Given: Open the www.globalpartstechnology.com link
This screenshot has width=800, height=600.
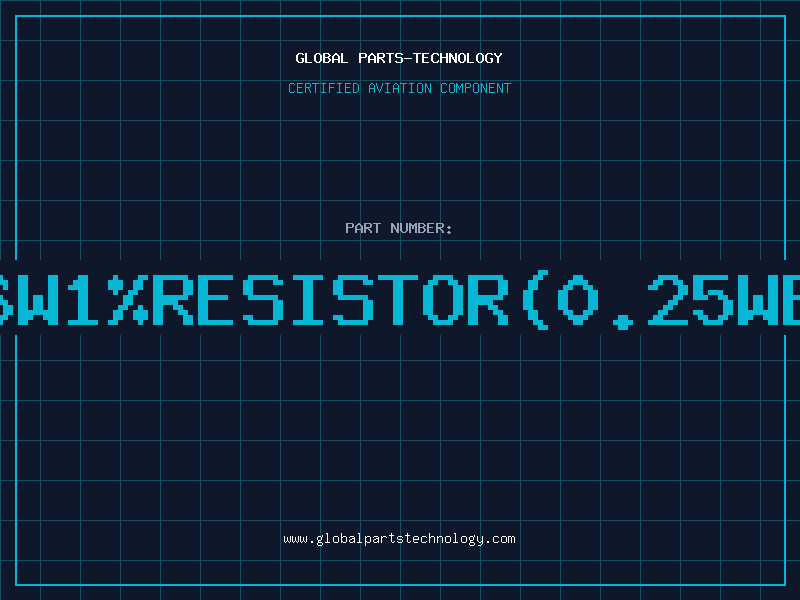Looking at the screenshot, I should tap(399, 539).
